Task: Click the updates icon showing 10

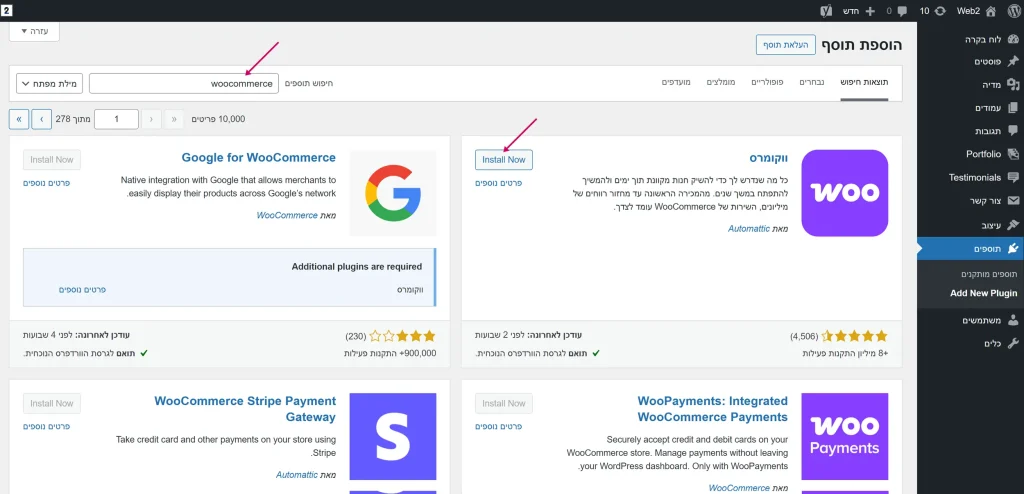Action: click(x=941, y=11)
